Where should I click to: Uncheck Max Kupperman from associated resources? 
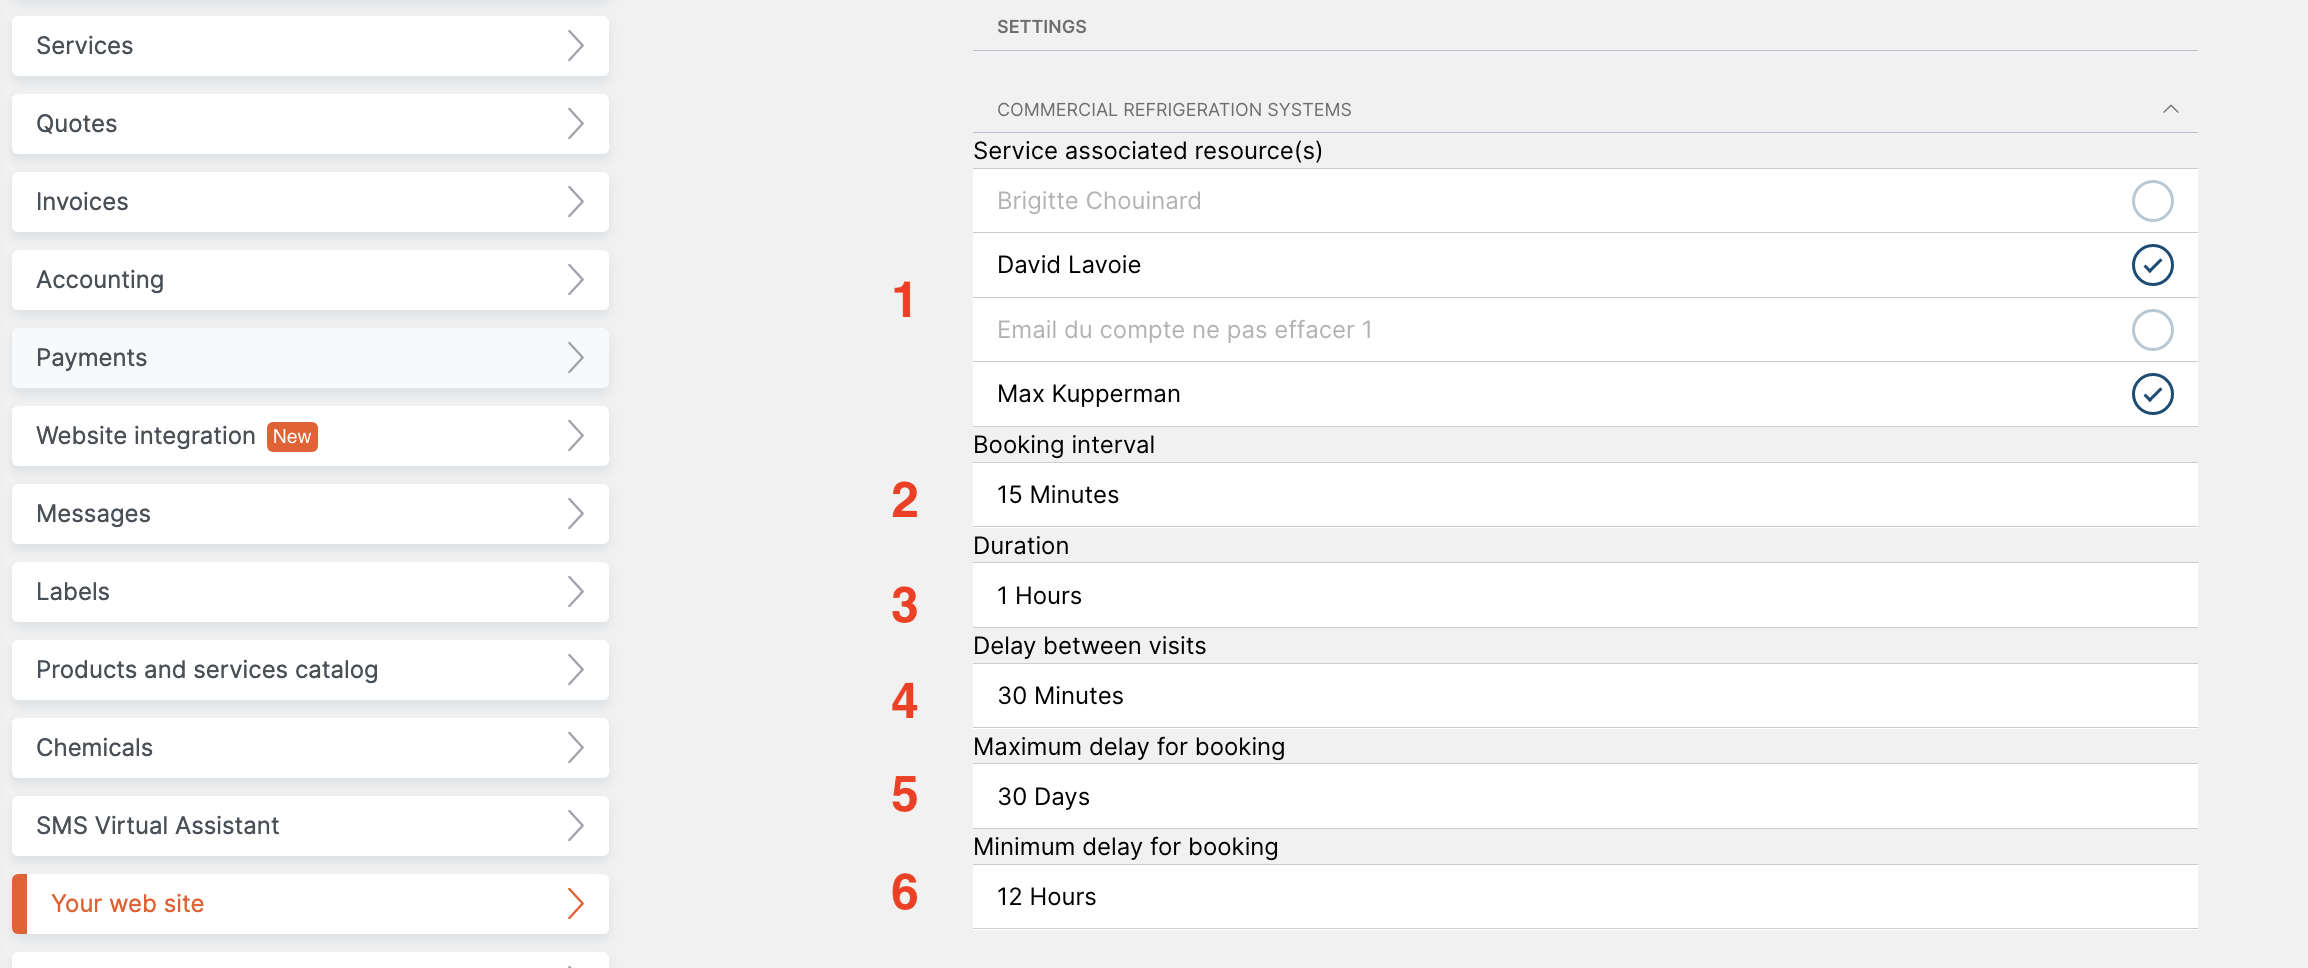(2153, 394)
